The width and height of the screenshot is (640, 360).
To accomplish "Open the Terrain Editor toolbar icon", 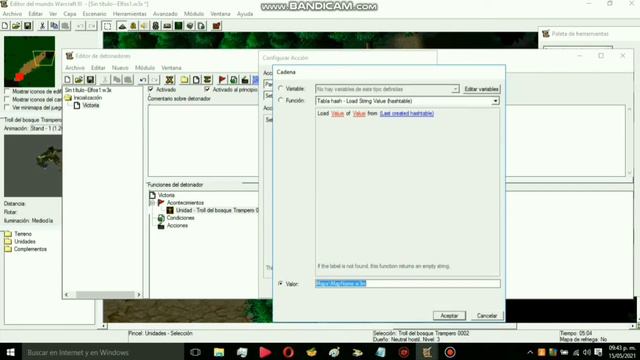I will click(122, 26).
